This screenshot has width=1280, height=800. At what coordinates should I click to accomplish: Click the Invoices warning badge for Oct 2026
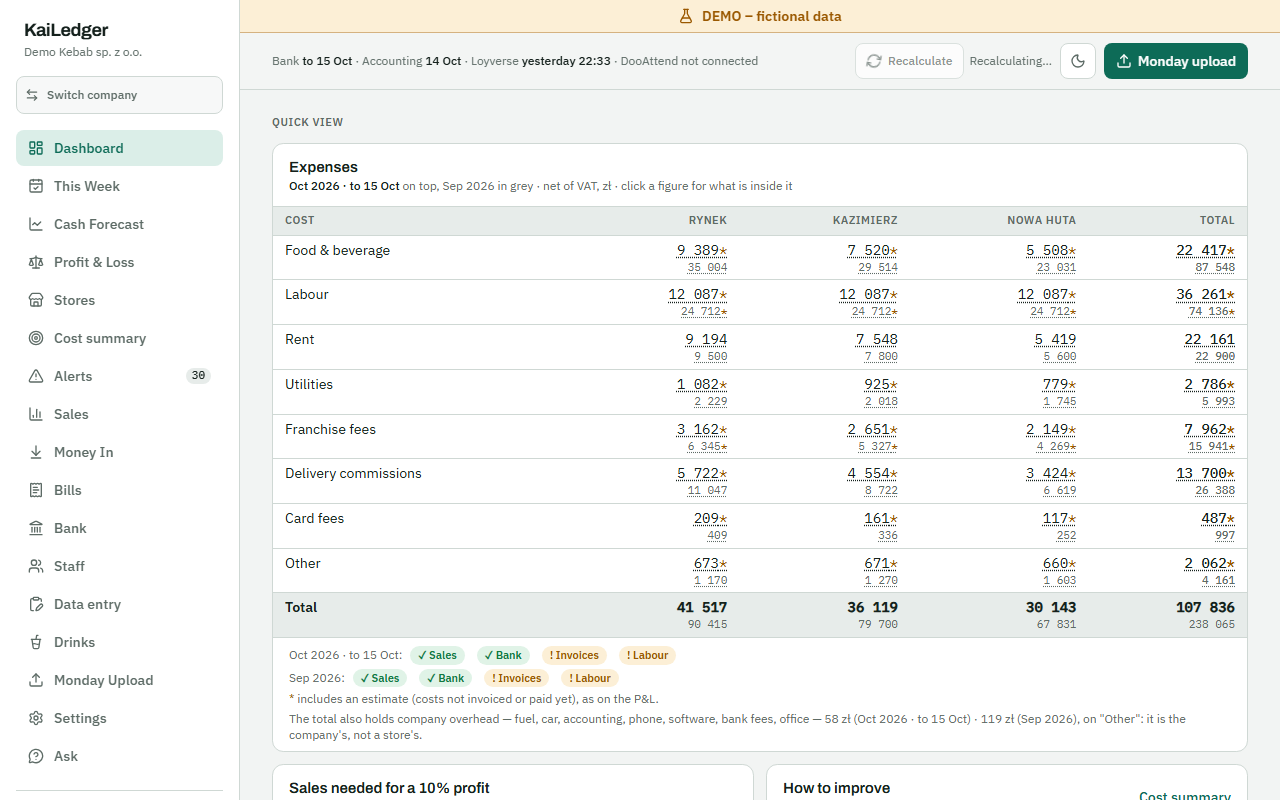pyautogui.click(x=574, y=655)
